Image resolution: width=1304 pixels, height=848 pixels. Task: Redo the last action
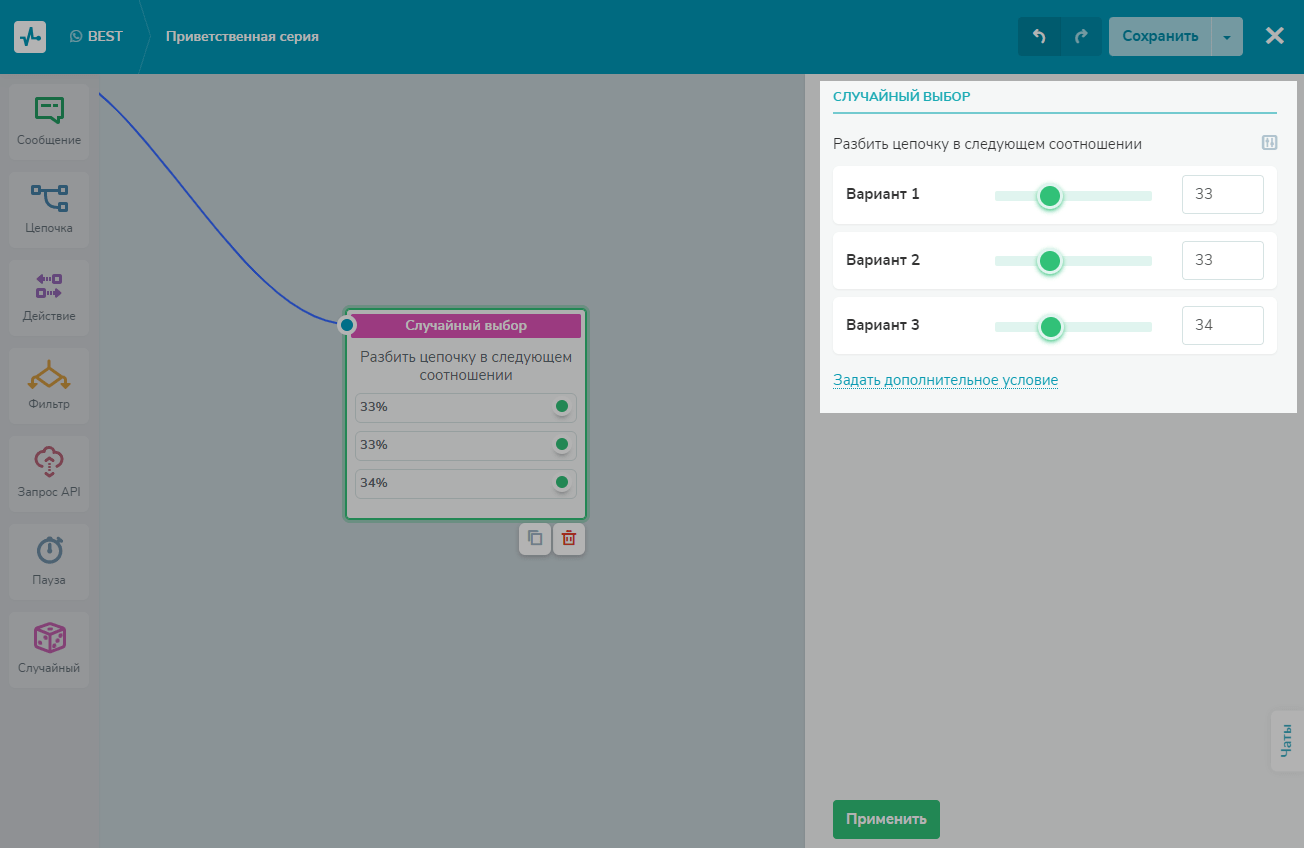click(x=1081, y=36)
